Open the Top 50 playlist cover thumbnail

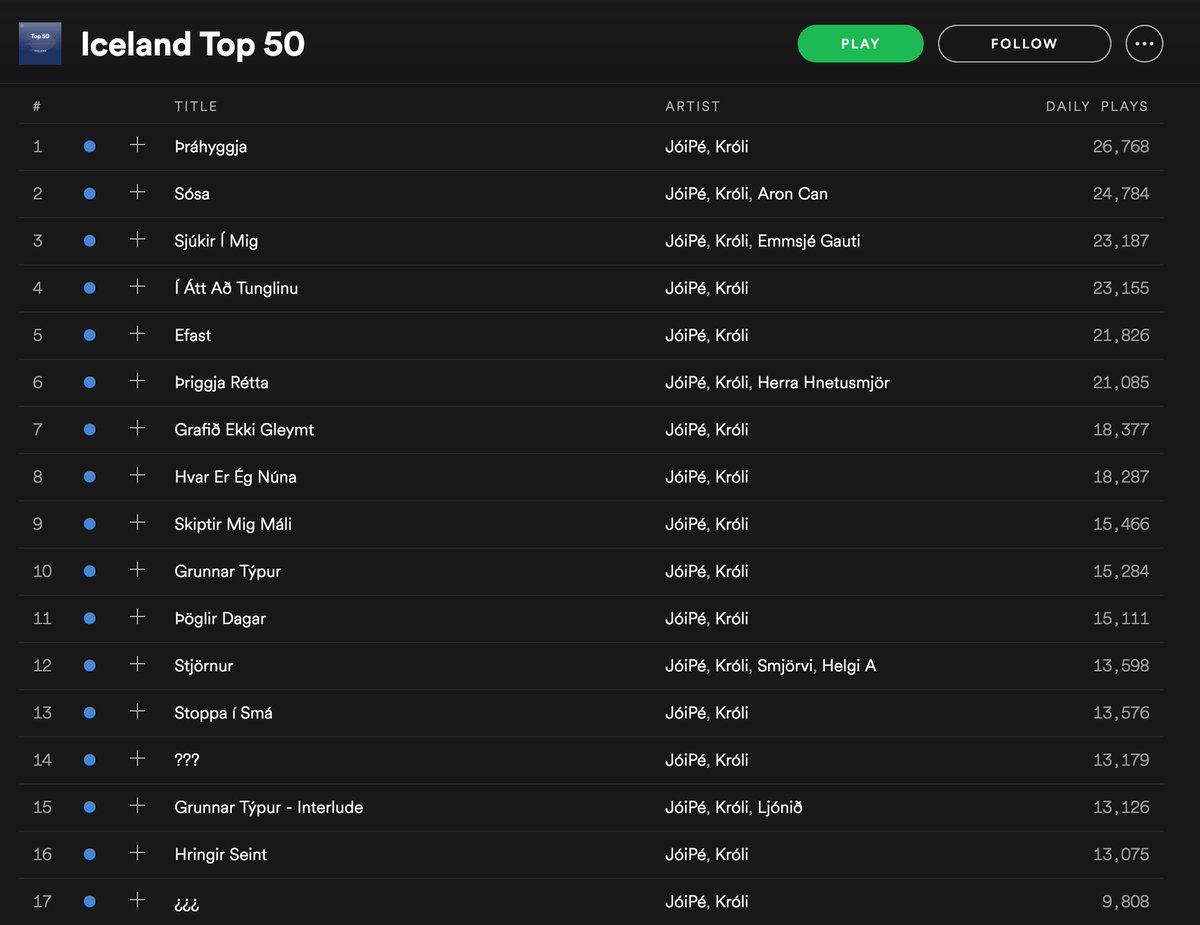point(40,43)
